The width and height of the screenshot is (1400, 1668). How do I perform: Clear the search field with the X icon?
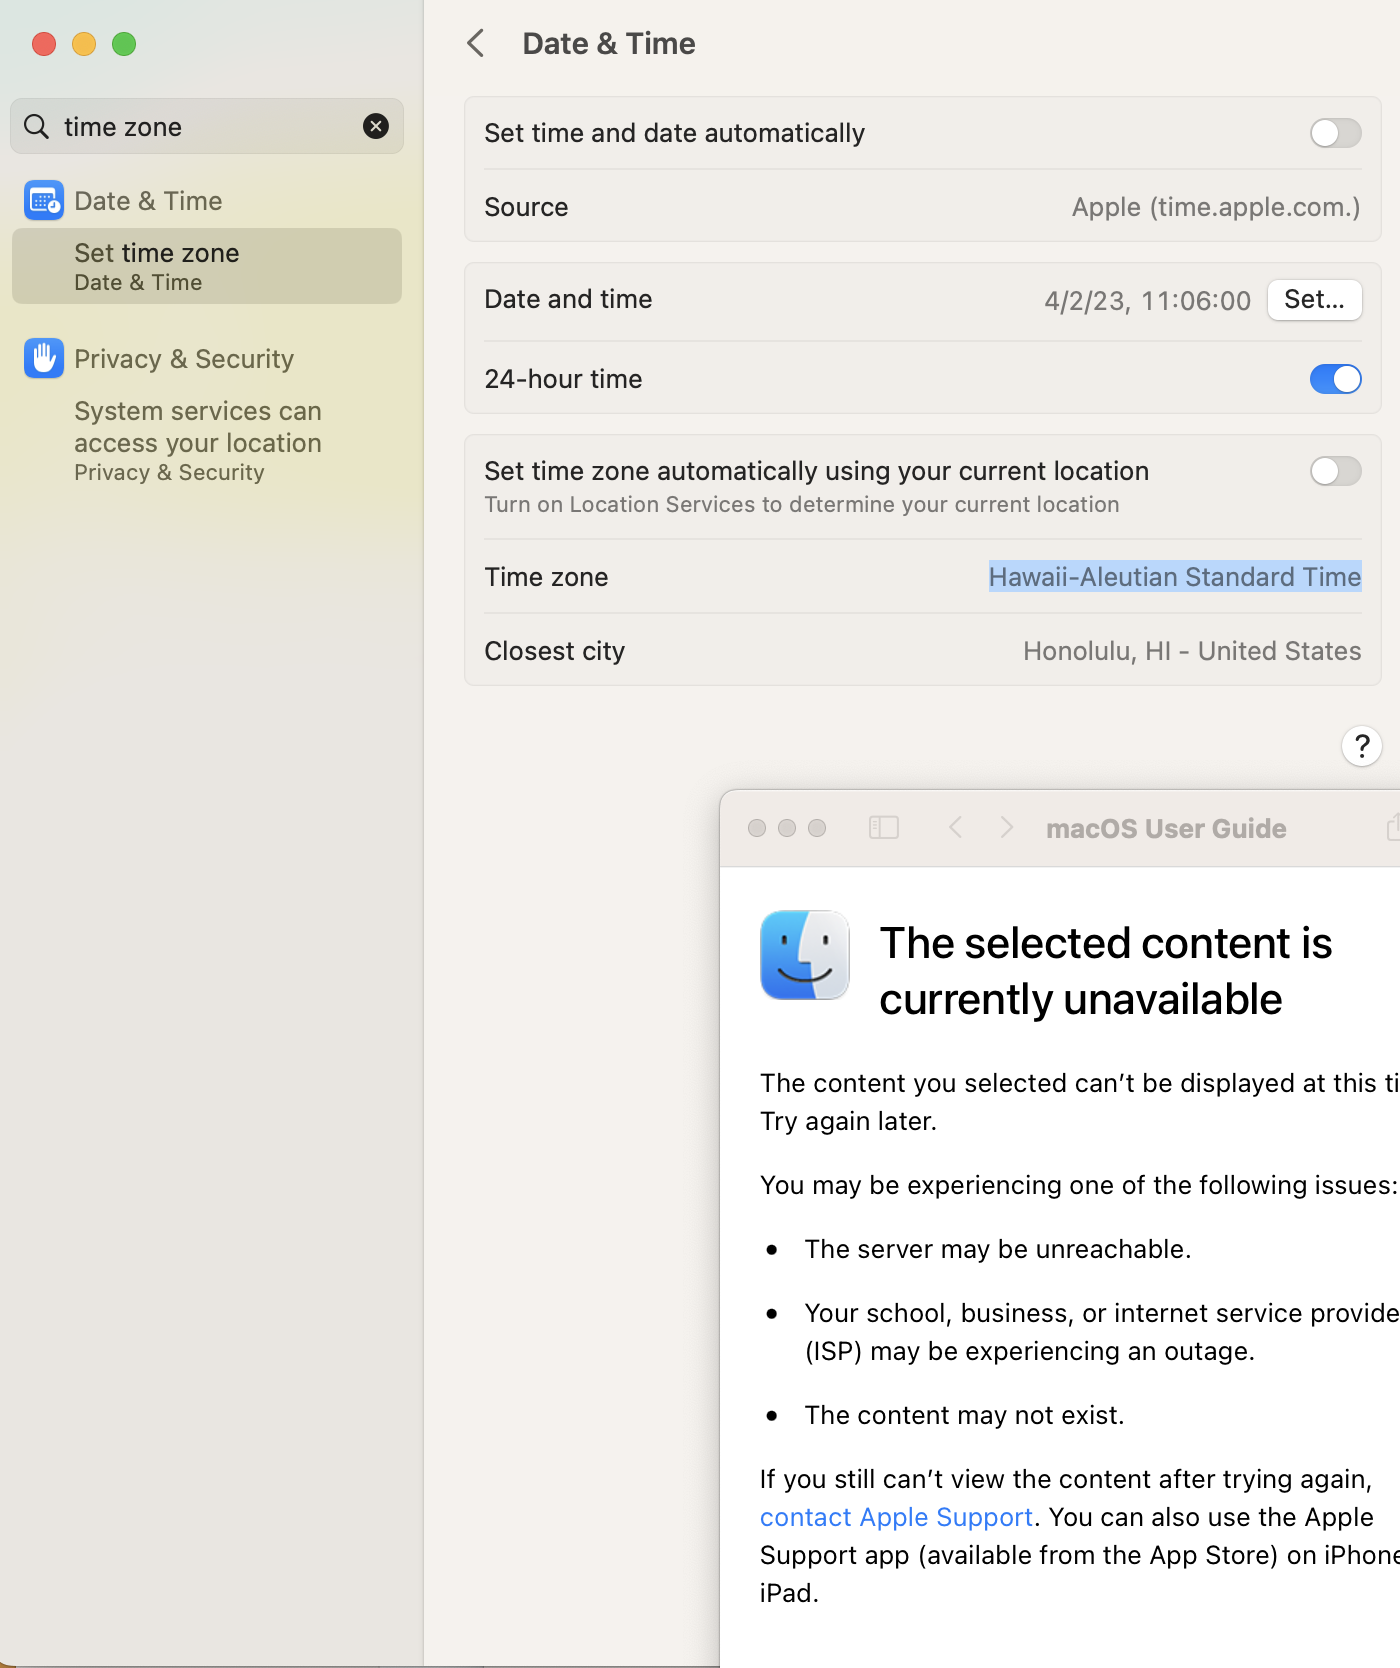(x=376, y=126)
